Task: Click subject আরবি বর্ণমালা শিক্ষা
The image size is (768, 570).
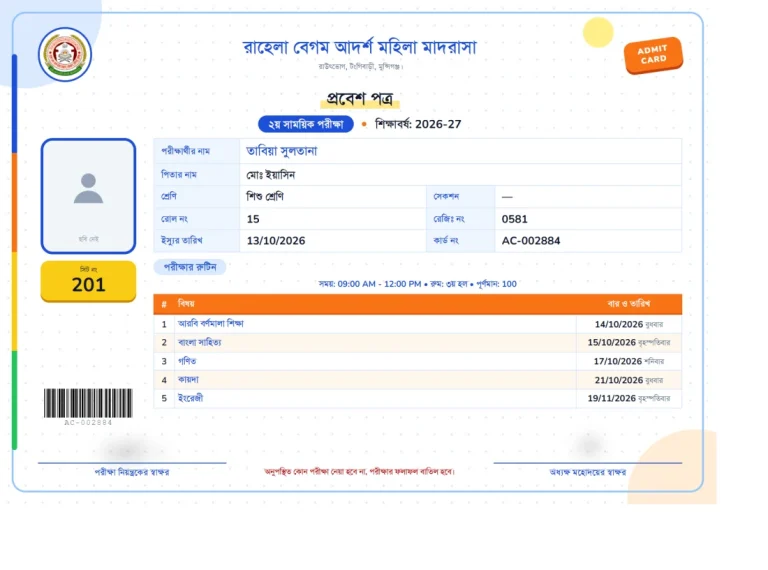Action: pos(211,324)
